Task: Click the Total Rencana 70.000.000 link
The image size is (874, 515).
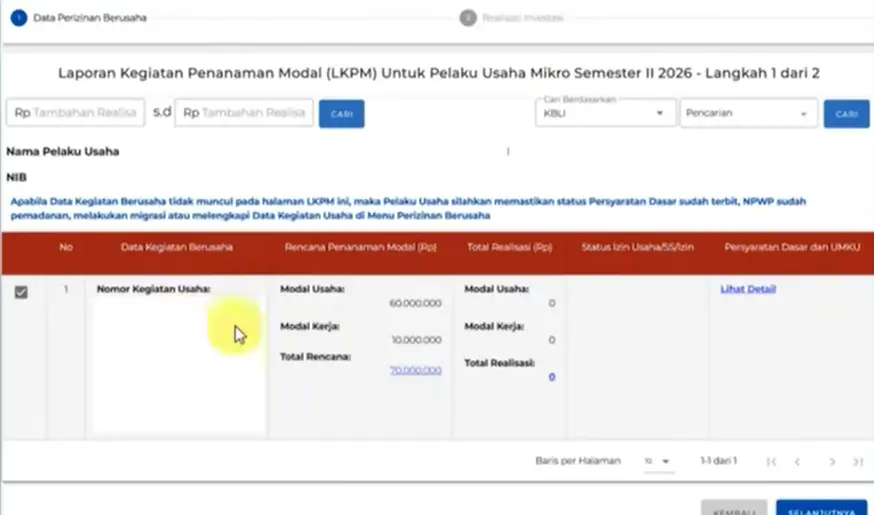Action: pos(416,370)
